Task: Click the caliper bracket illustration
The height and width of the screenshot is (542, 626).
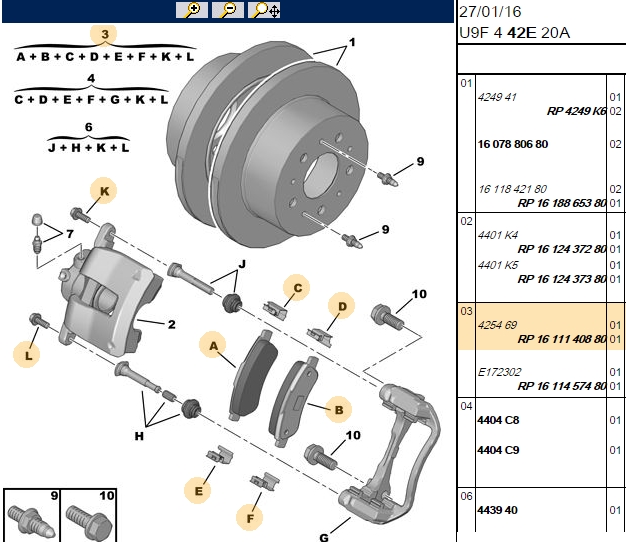Action: pos(391,453)
